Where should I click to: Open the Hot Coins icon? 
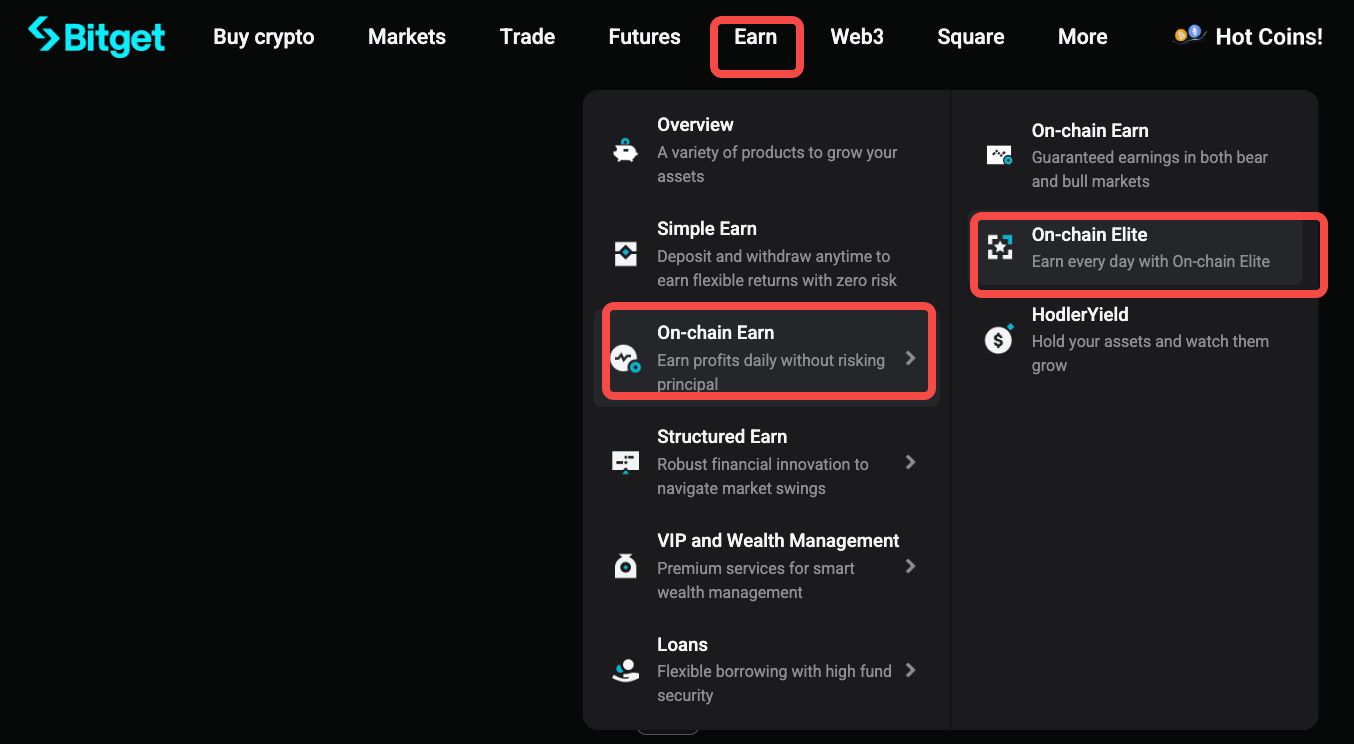coord(1189,36)
